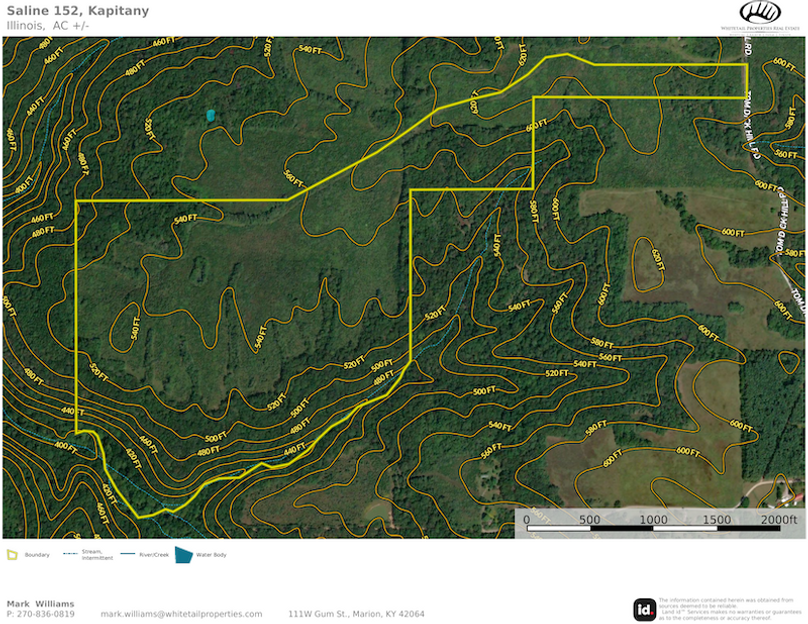This screenshot has height=624, width=808.
Task: Click the phone number 270-836-0819
Action: pos(41,614)
